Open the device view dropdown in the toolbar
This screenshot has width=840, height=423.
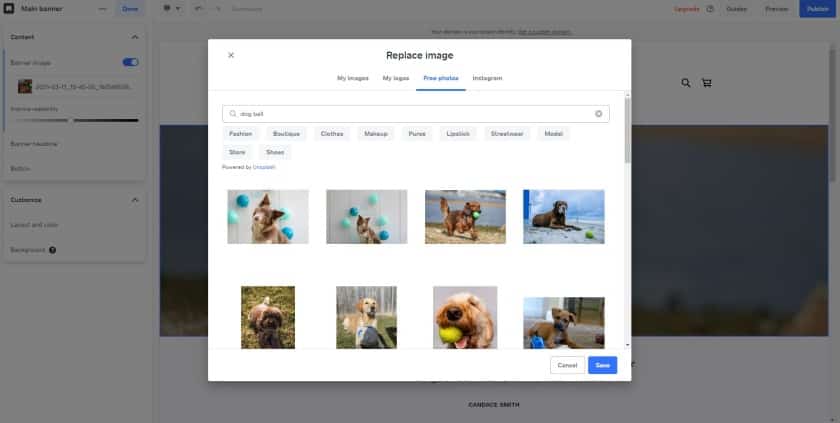click(x=171, y=9)
